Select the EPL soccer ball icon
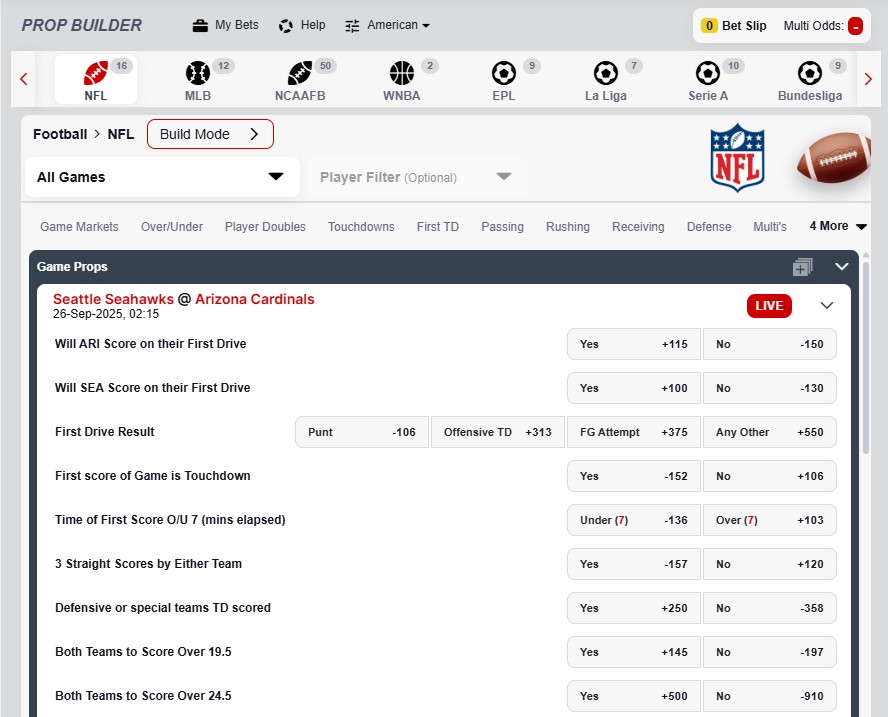Screen dimensions: 888x717 (503, 73)
